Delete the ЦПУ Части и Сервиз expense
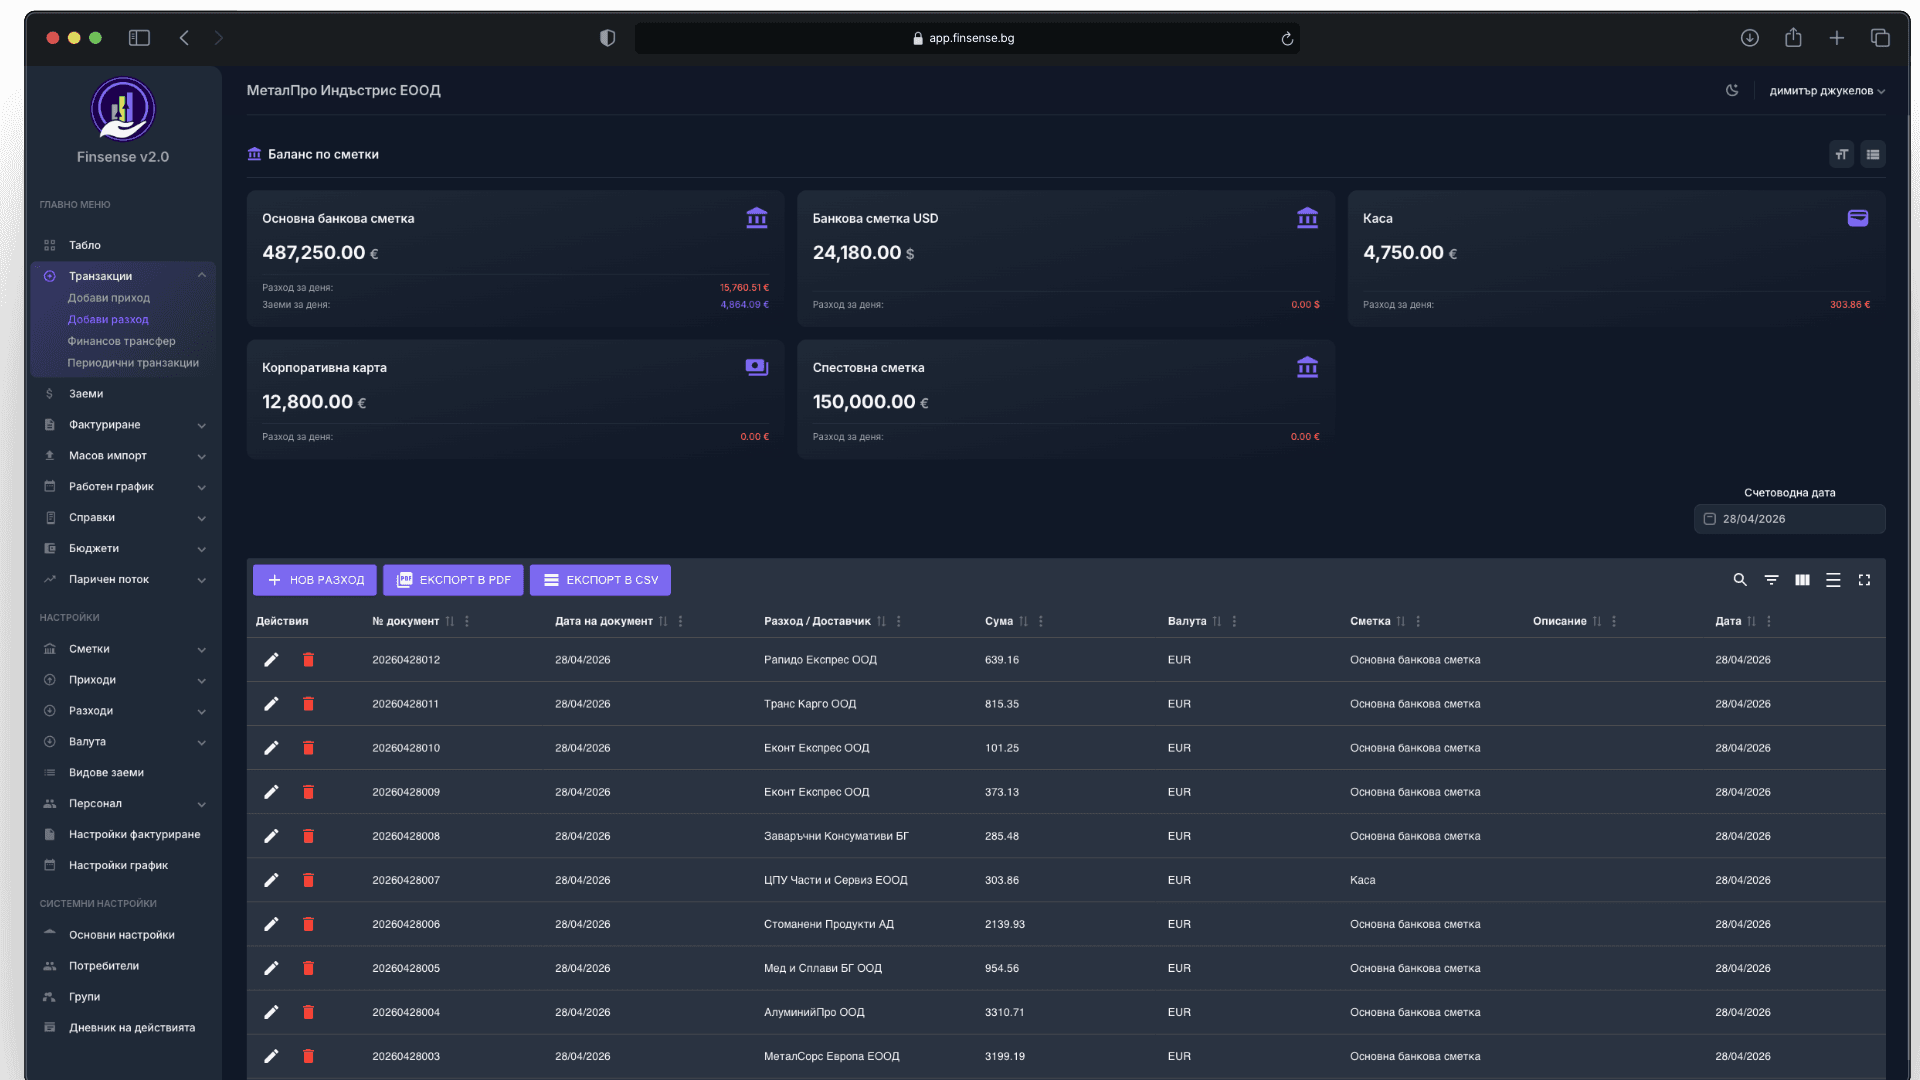This screenshot has height=1080, width=1920. point(308,880)
